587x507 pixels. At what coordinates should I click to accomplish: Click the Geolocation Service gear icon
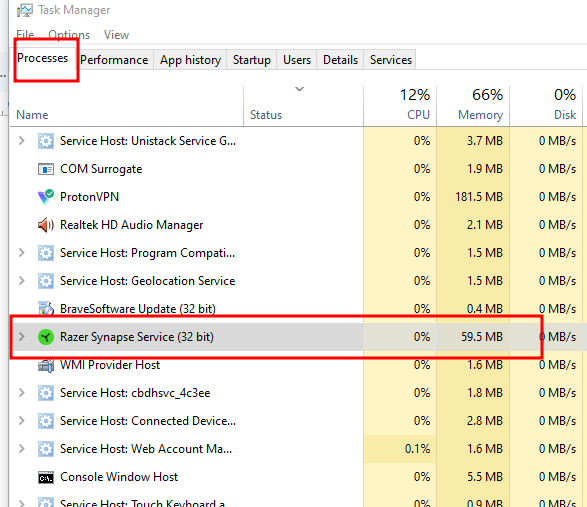[x=46, y=281]
